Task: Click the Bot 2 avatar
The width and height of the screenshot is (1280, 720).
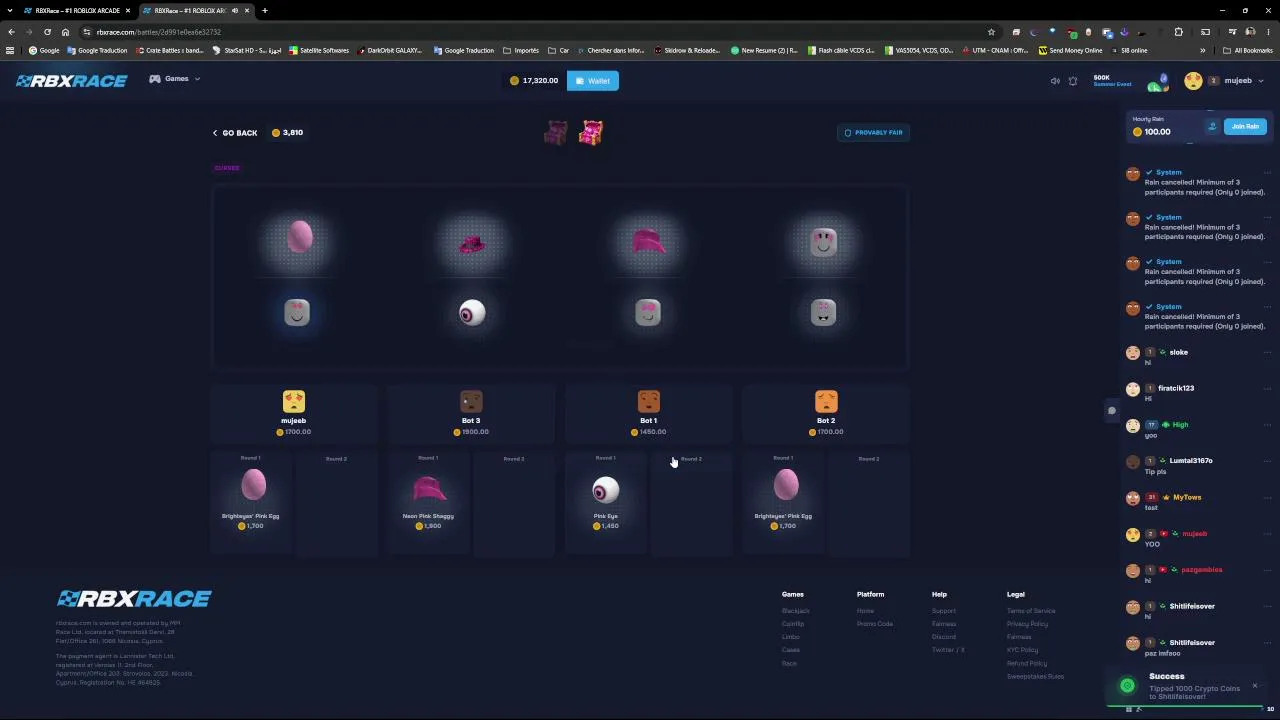Action: (826, 401)
